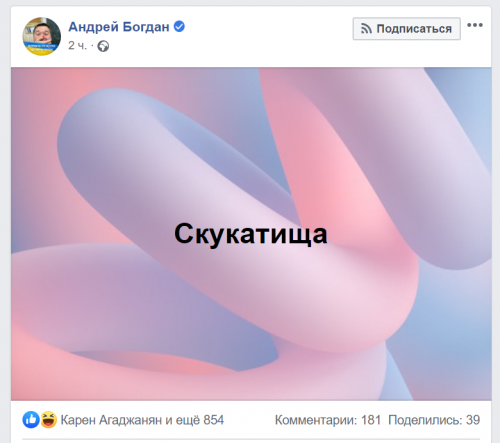Click the blue verified badge icon
Viewport: 500px width, 443px height.
179,26
